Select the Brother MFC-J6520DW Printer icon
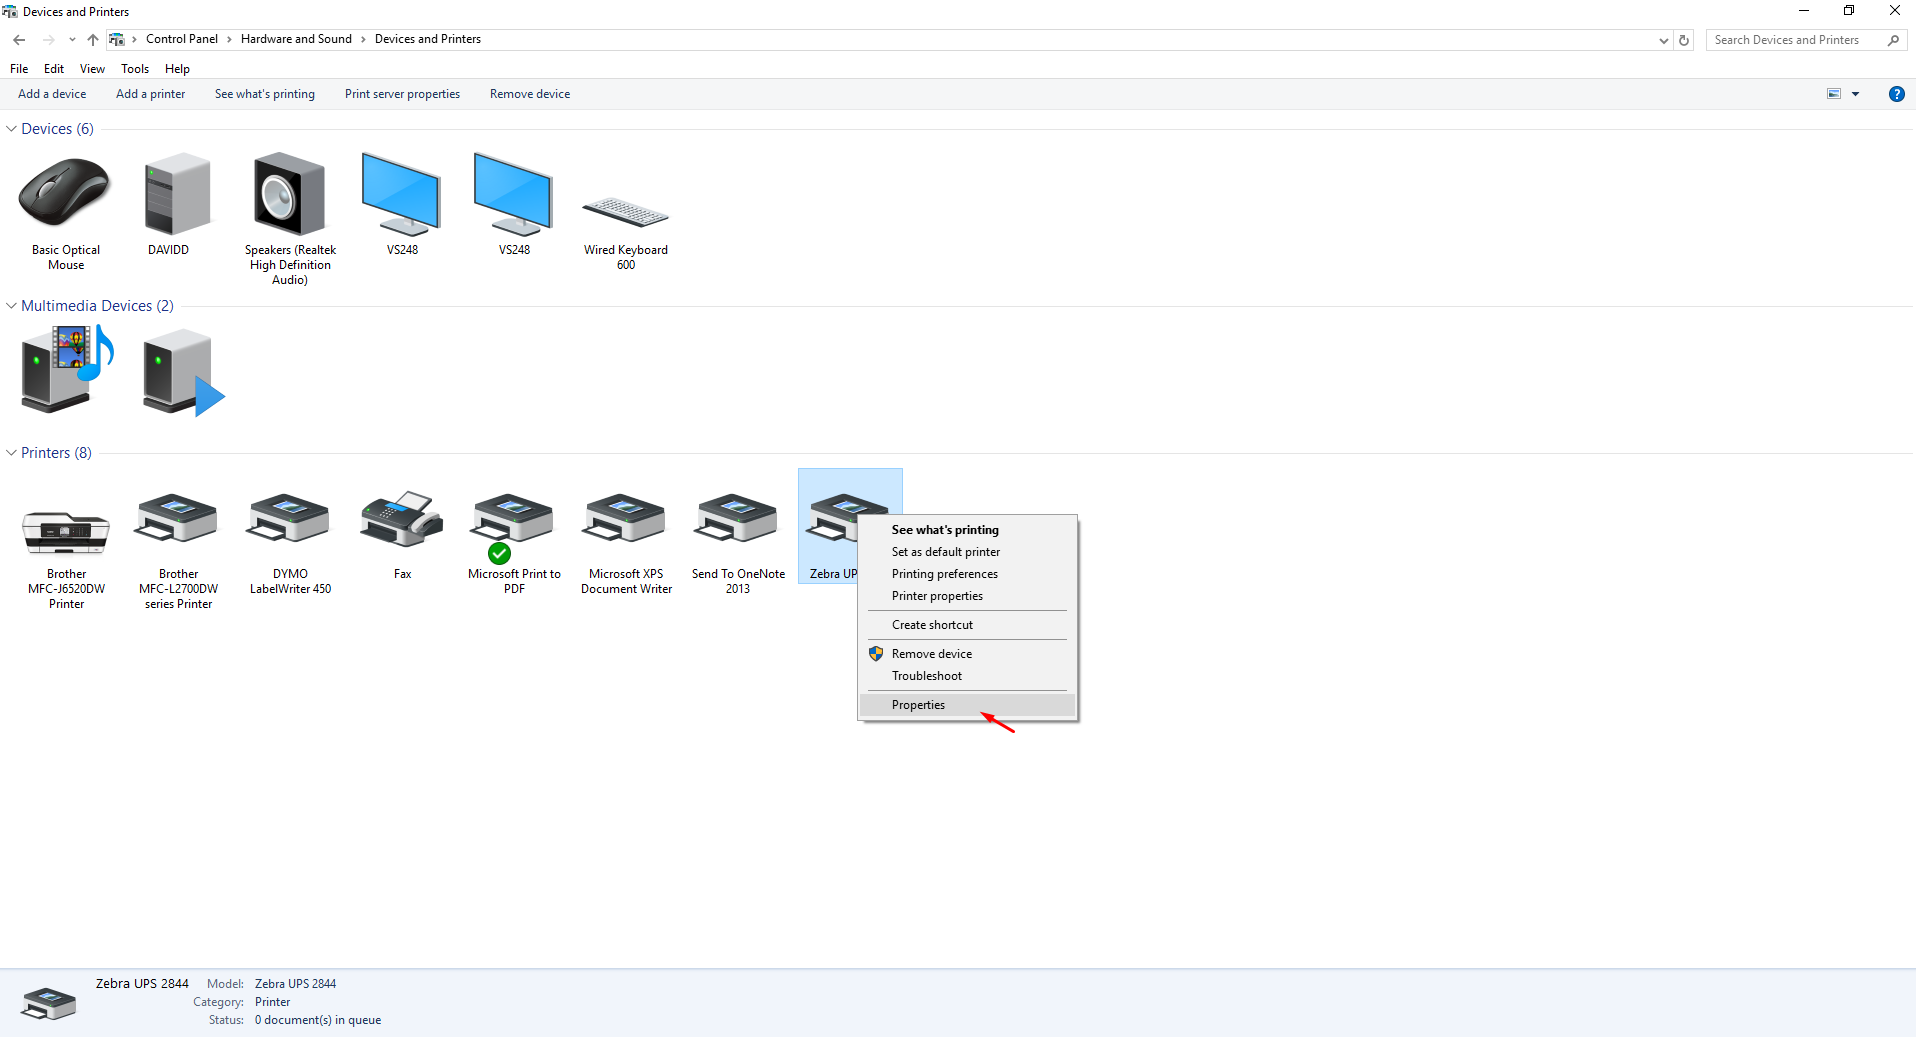This screenshot has width=1916, height=1037. (x=66, y=532)
